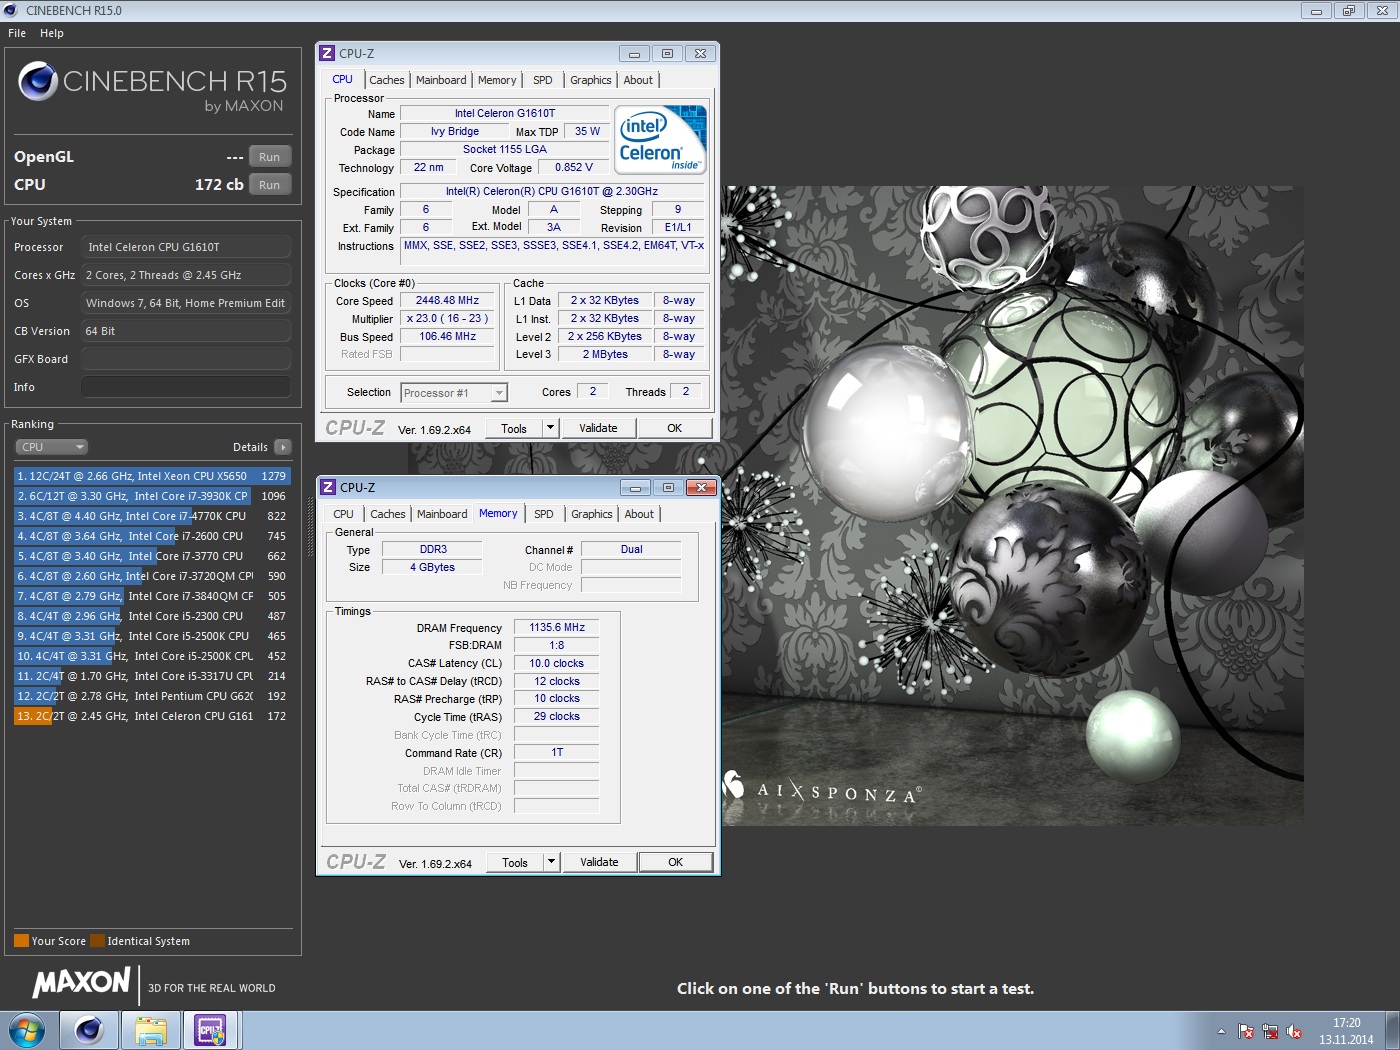Click DRAM Frequency value 1135.6 MHz
Screen dimensions: 1400x1050
(557, 627)
